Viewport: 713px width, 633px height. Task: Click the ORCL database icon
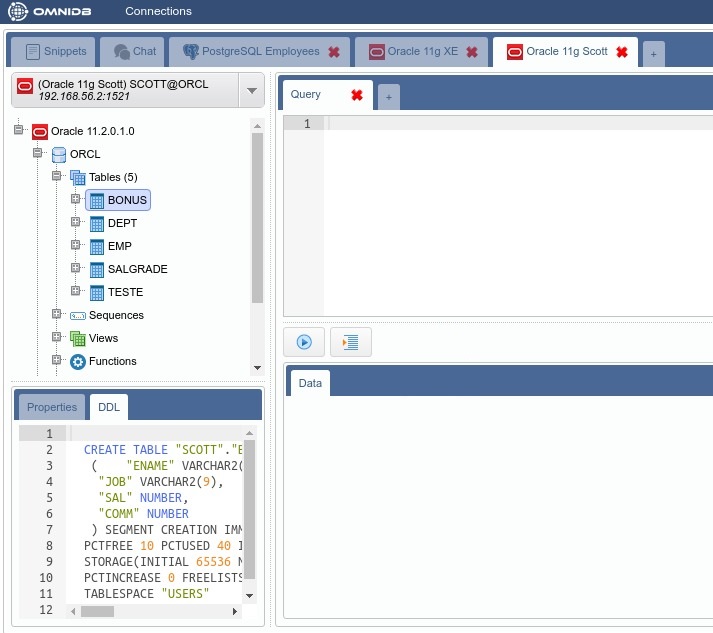(59, 154)
